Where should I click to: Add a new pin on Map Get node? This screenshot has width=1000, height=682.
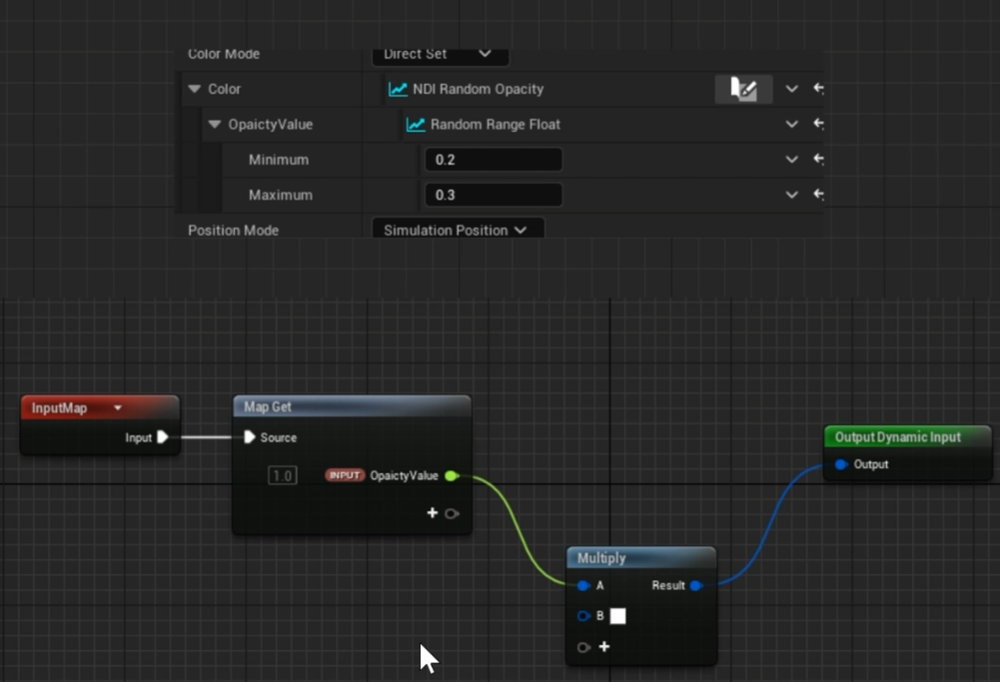[x=432, y=513]
